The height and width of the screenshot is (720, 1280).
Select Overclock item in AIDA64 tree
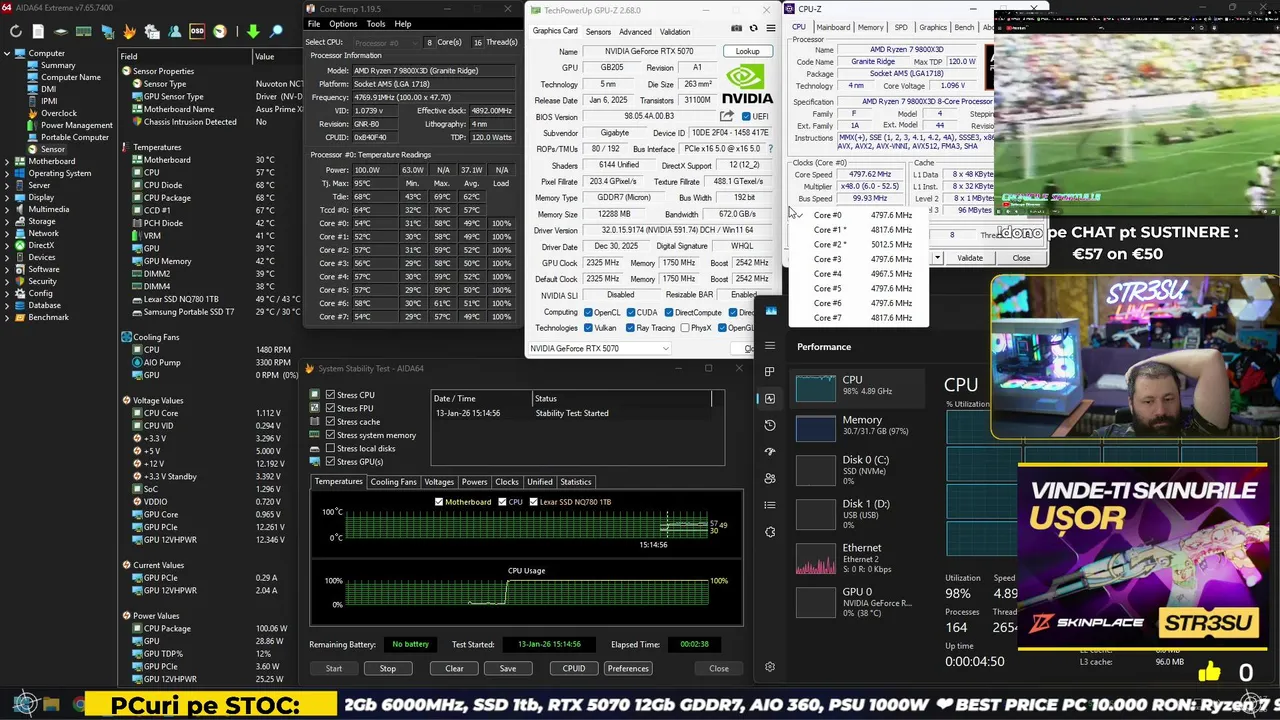pos(58,113)
